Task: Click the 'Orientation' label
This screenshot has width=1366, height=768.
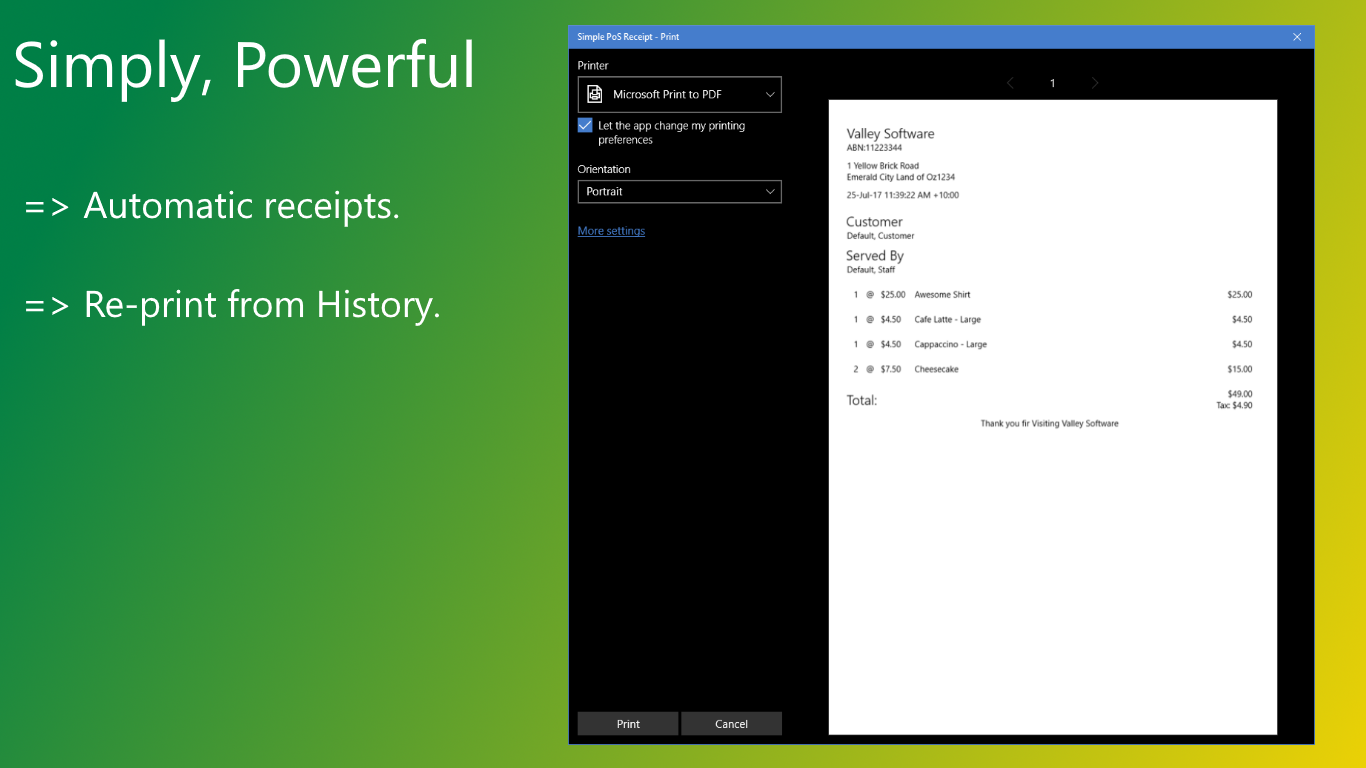Action: (604, 169)
